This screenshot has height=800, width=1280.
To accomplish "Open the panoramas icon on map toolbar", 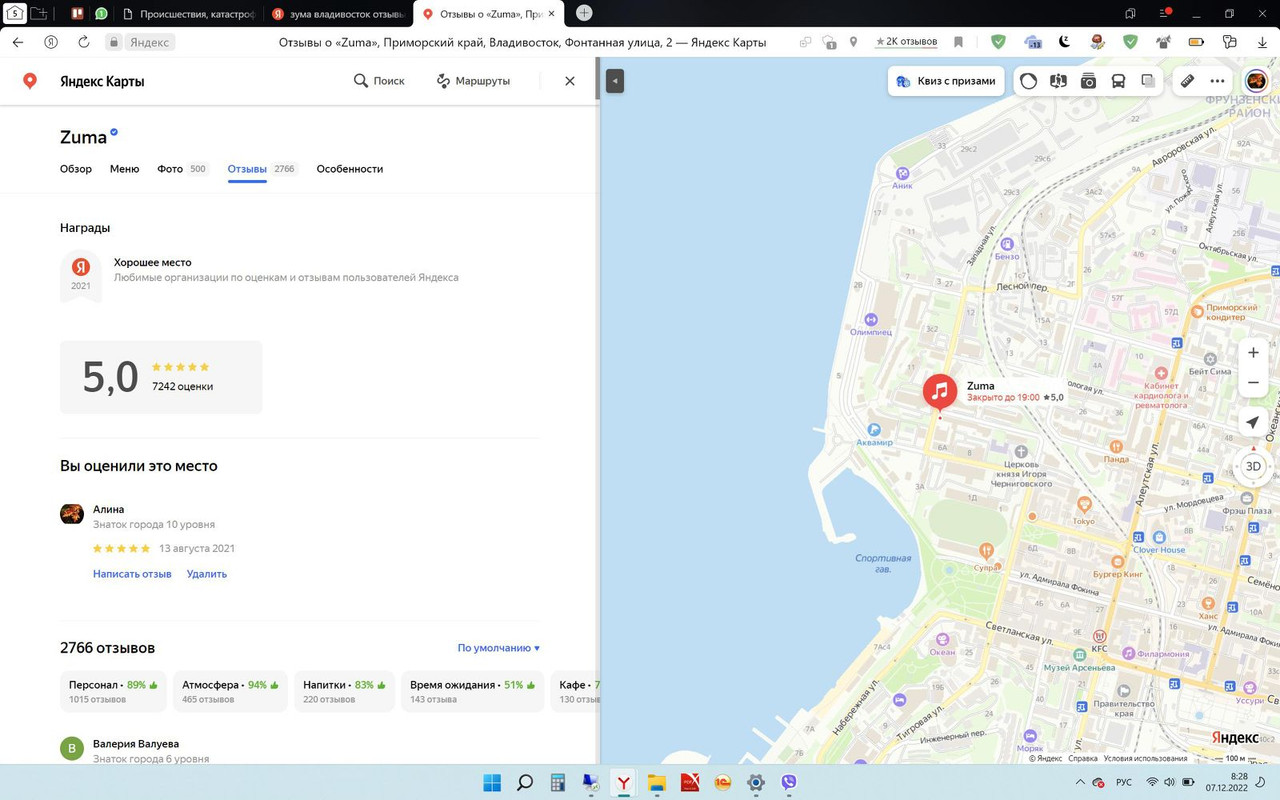I will pos(1058,81).
